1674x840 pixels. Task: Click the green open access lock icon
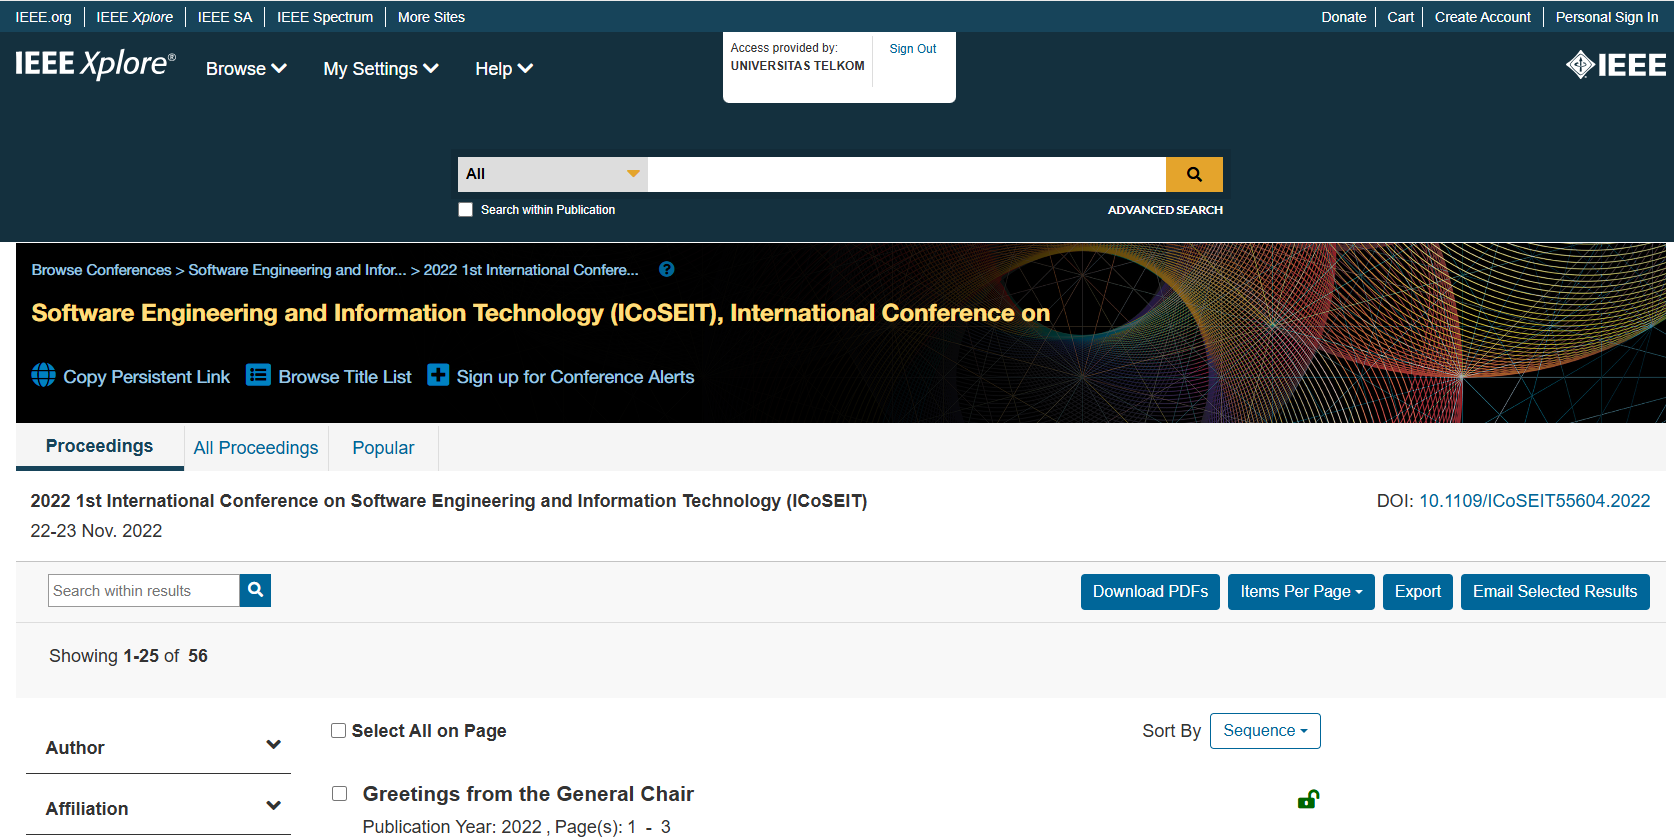point(1307,799)
